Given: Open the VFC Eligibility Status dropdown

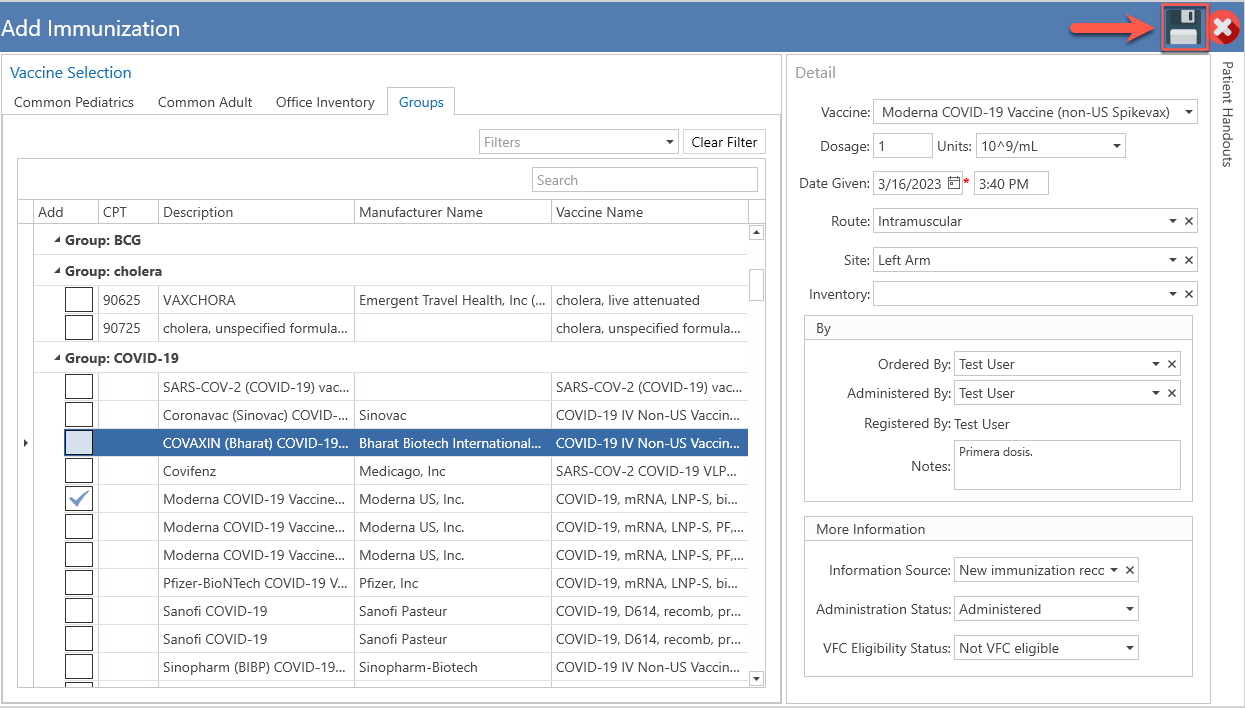Looking at the screenshot, I should tap(1047, 648).
